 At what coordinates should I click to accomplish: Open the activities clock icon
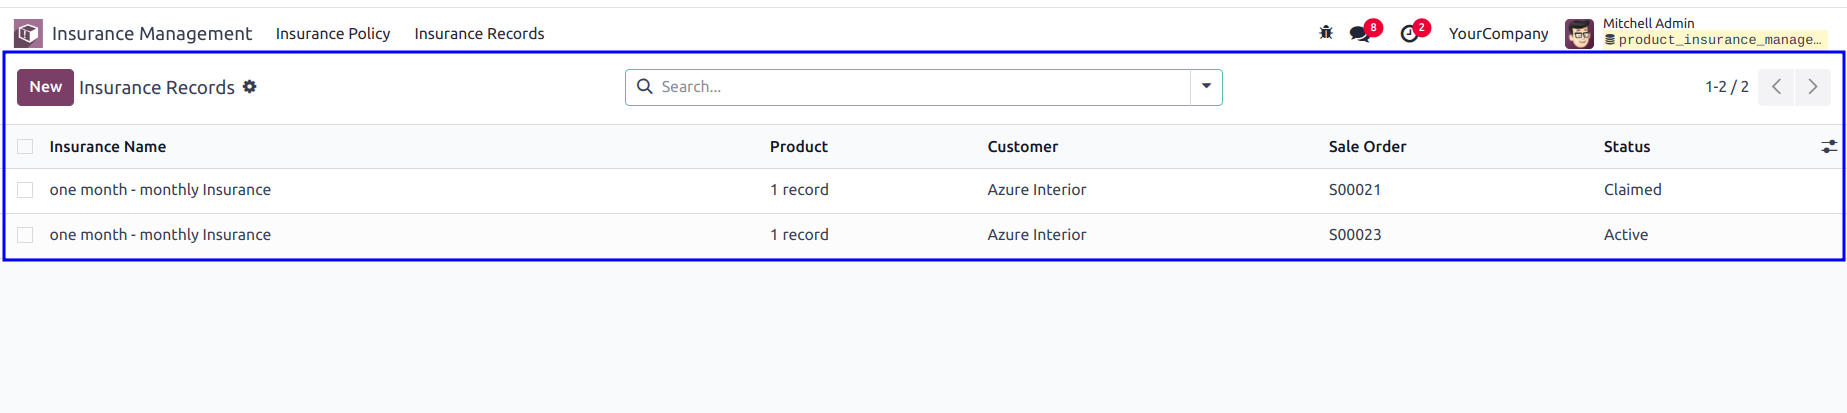(x=1409, y=34)
